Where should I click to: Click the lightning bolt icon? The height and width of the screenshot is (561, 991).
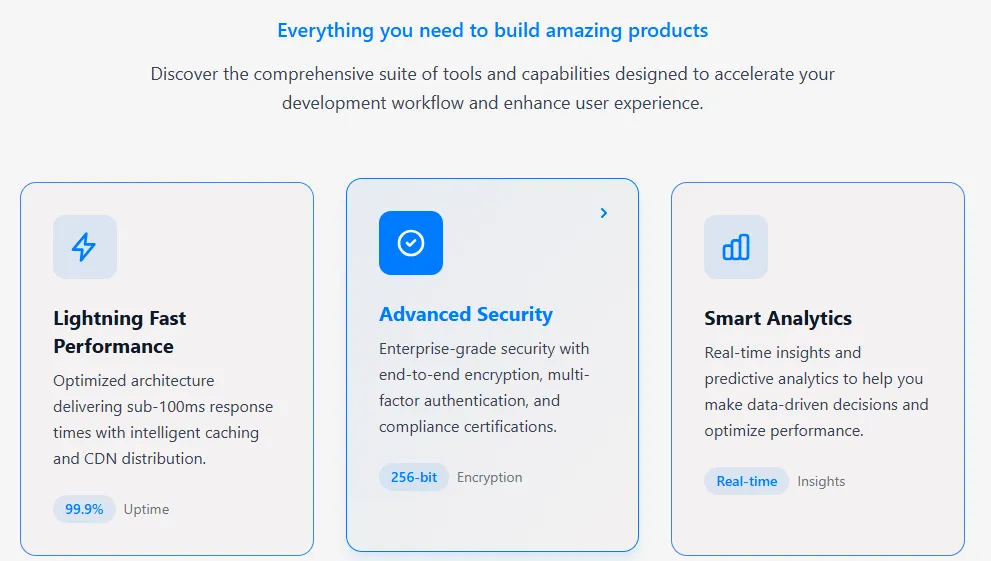(x=85, y=247)
